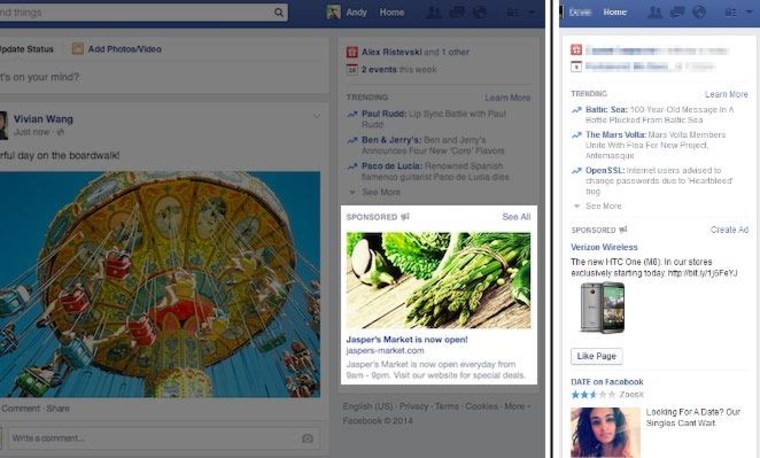760x458 pixels.
Task: Select Add Photos/Video tab
Action: coord(125,49)
